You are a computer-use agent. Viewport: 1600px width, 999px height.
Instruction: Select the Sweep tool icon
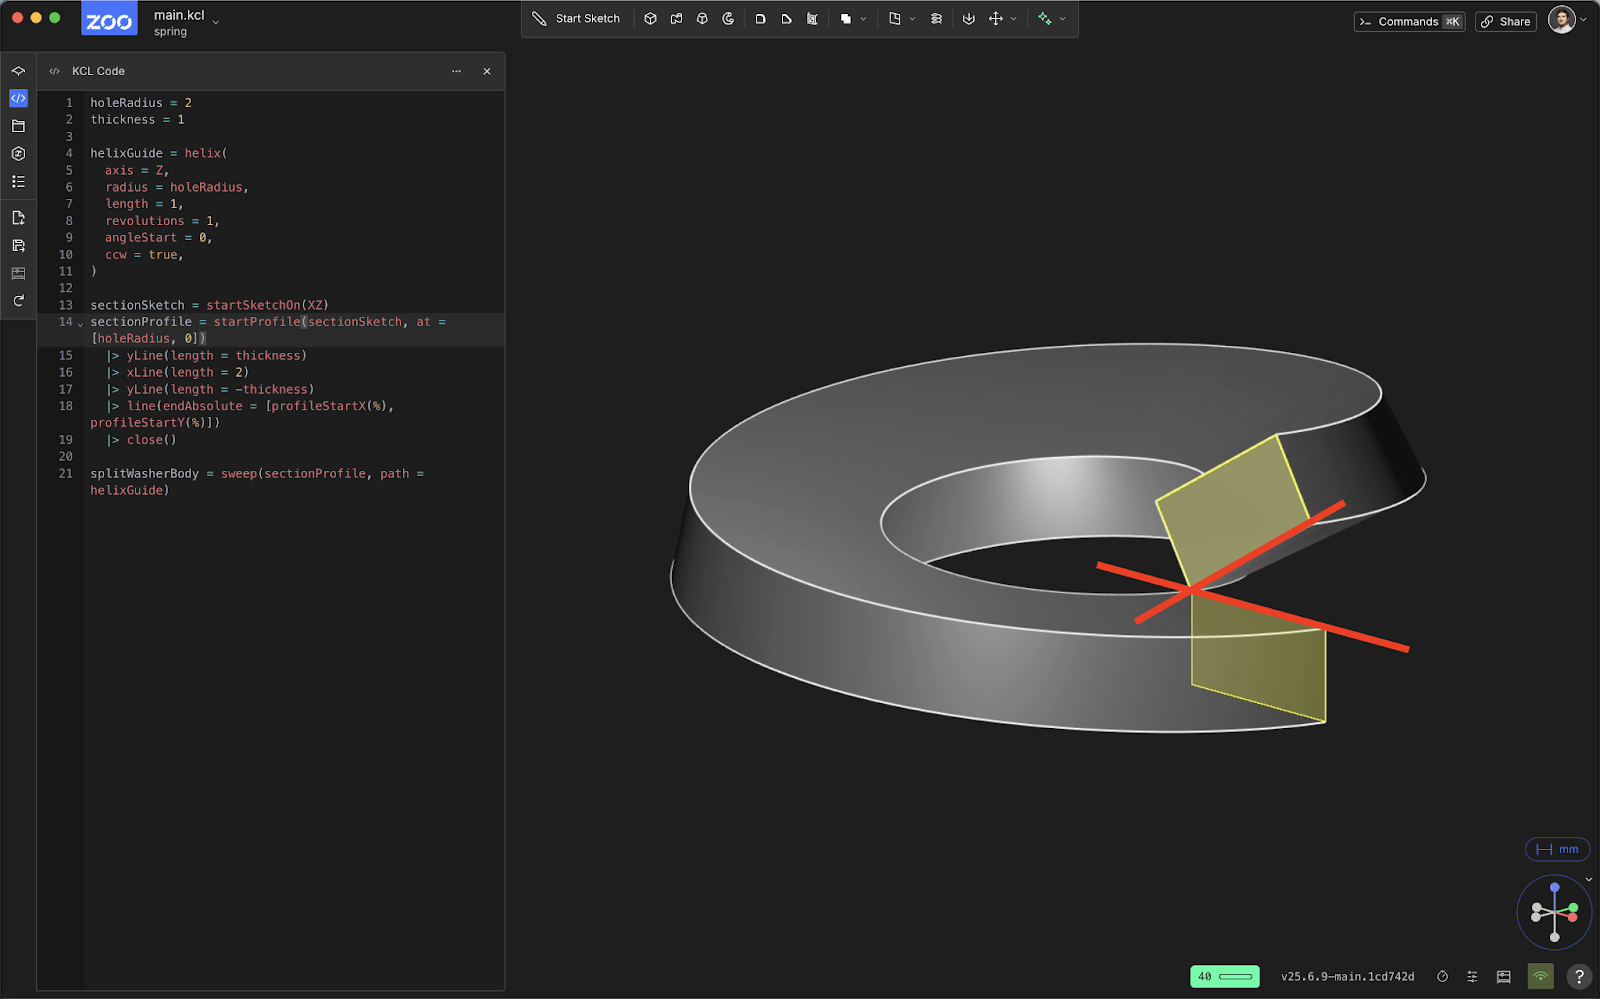676,19
